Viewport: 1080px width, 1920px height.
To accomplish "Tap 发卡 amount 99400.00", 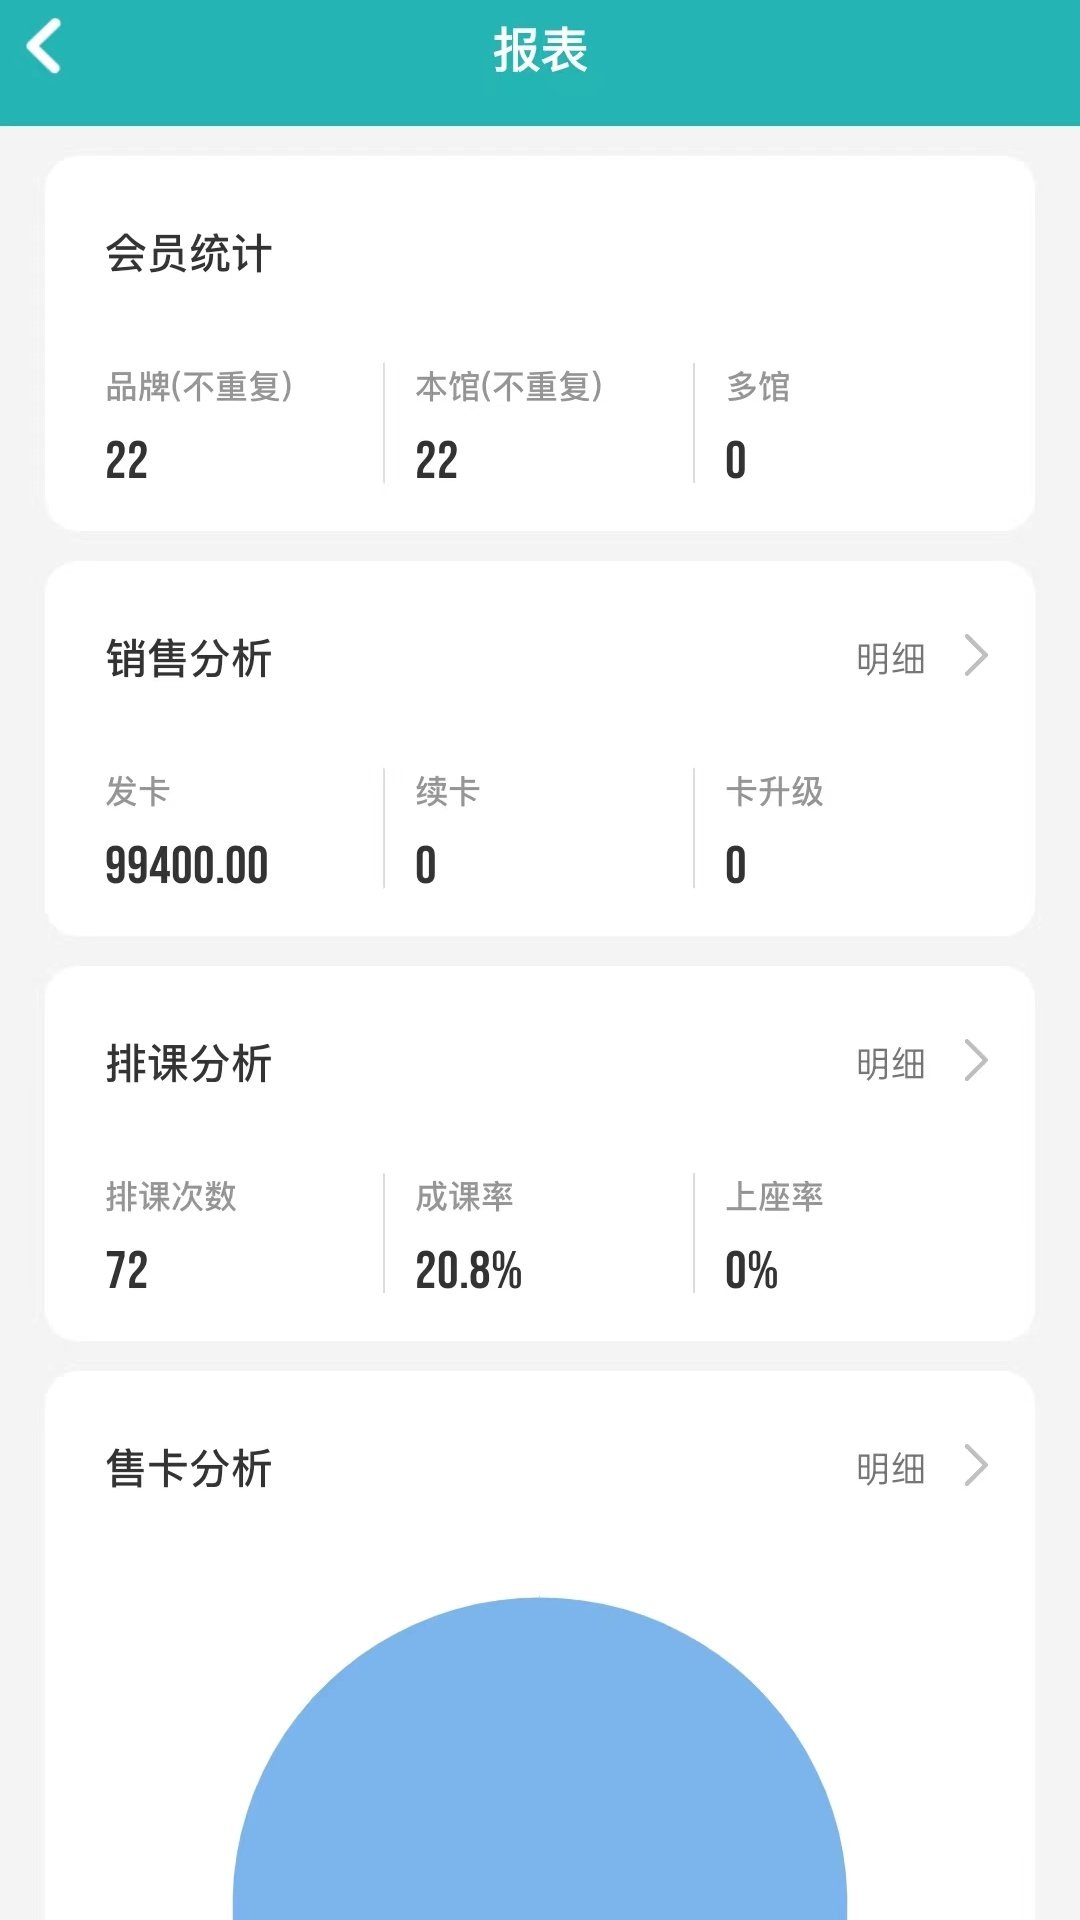I will (x=187, y=866).
